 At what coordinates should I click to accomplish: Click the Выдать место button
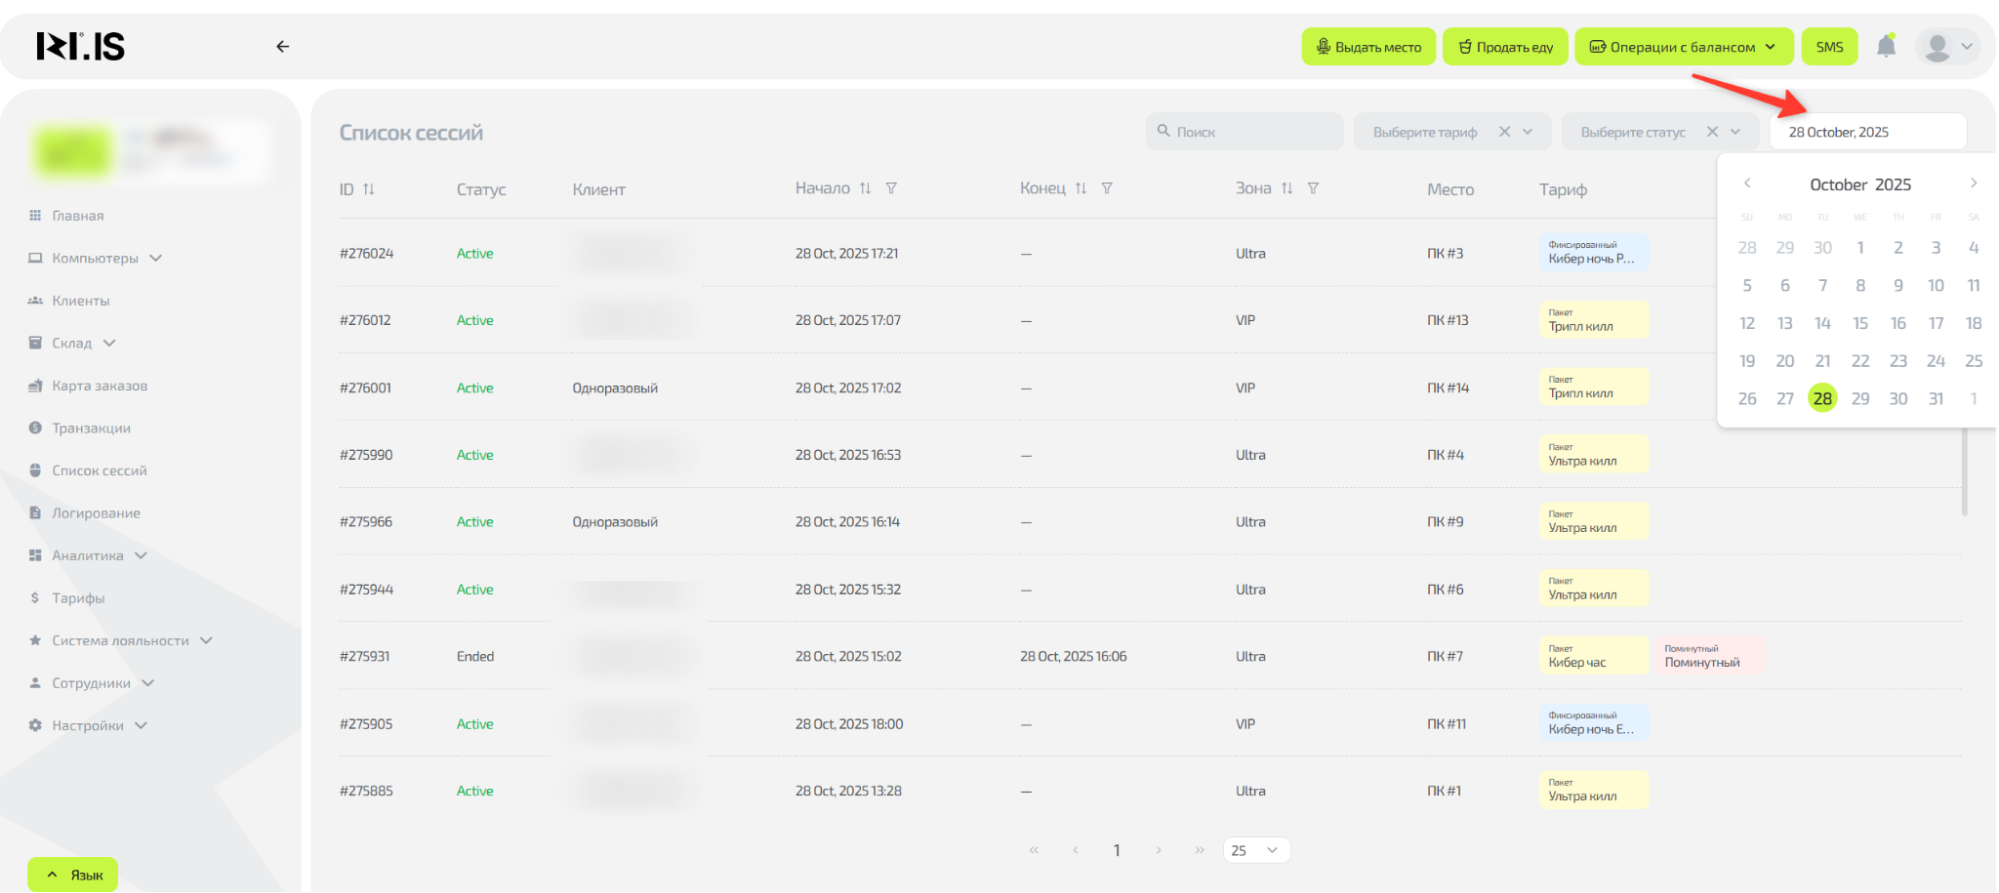1368,47
